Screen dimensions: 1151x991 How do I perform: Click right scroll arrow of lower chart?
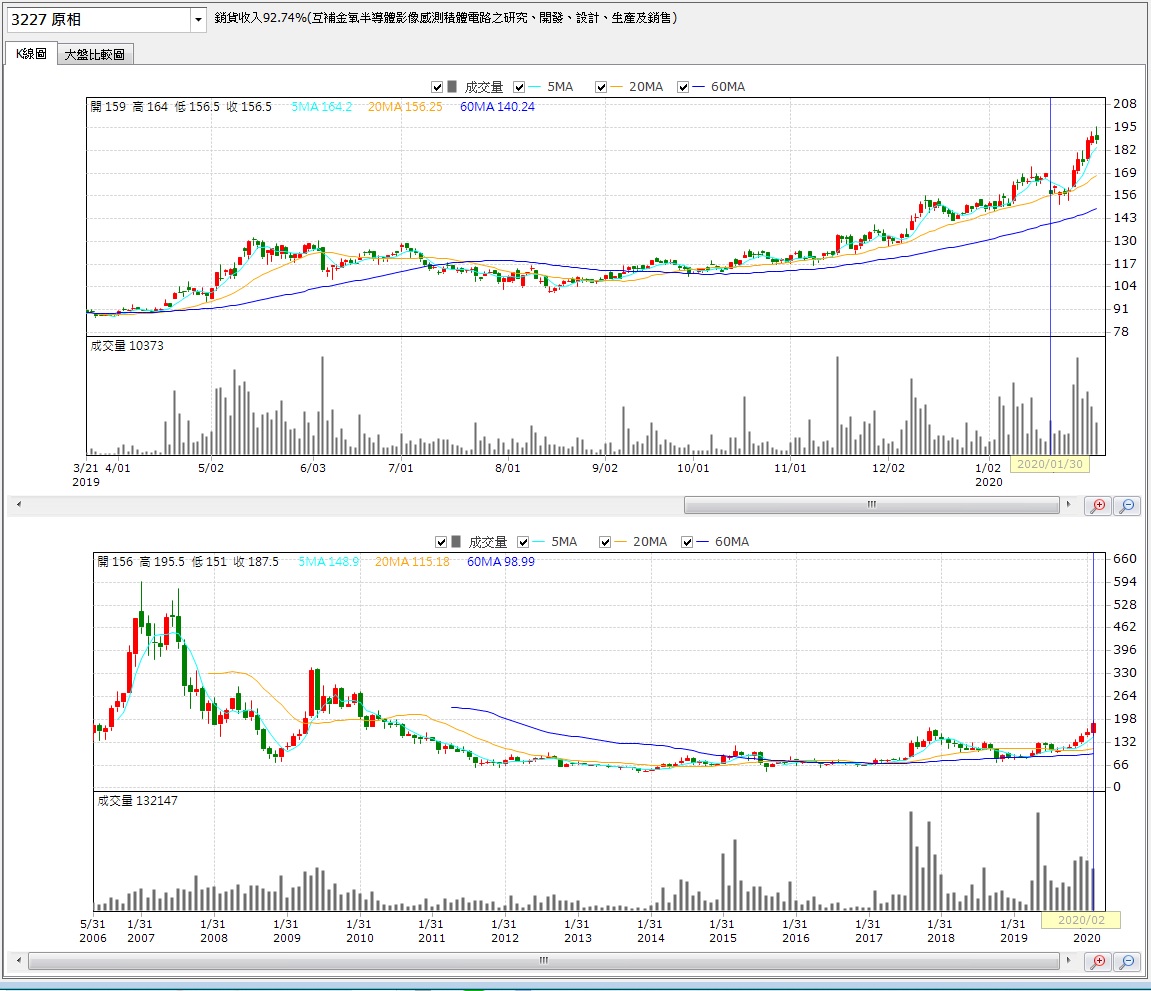(x=1068, y=960)
